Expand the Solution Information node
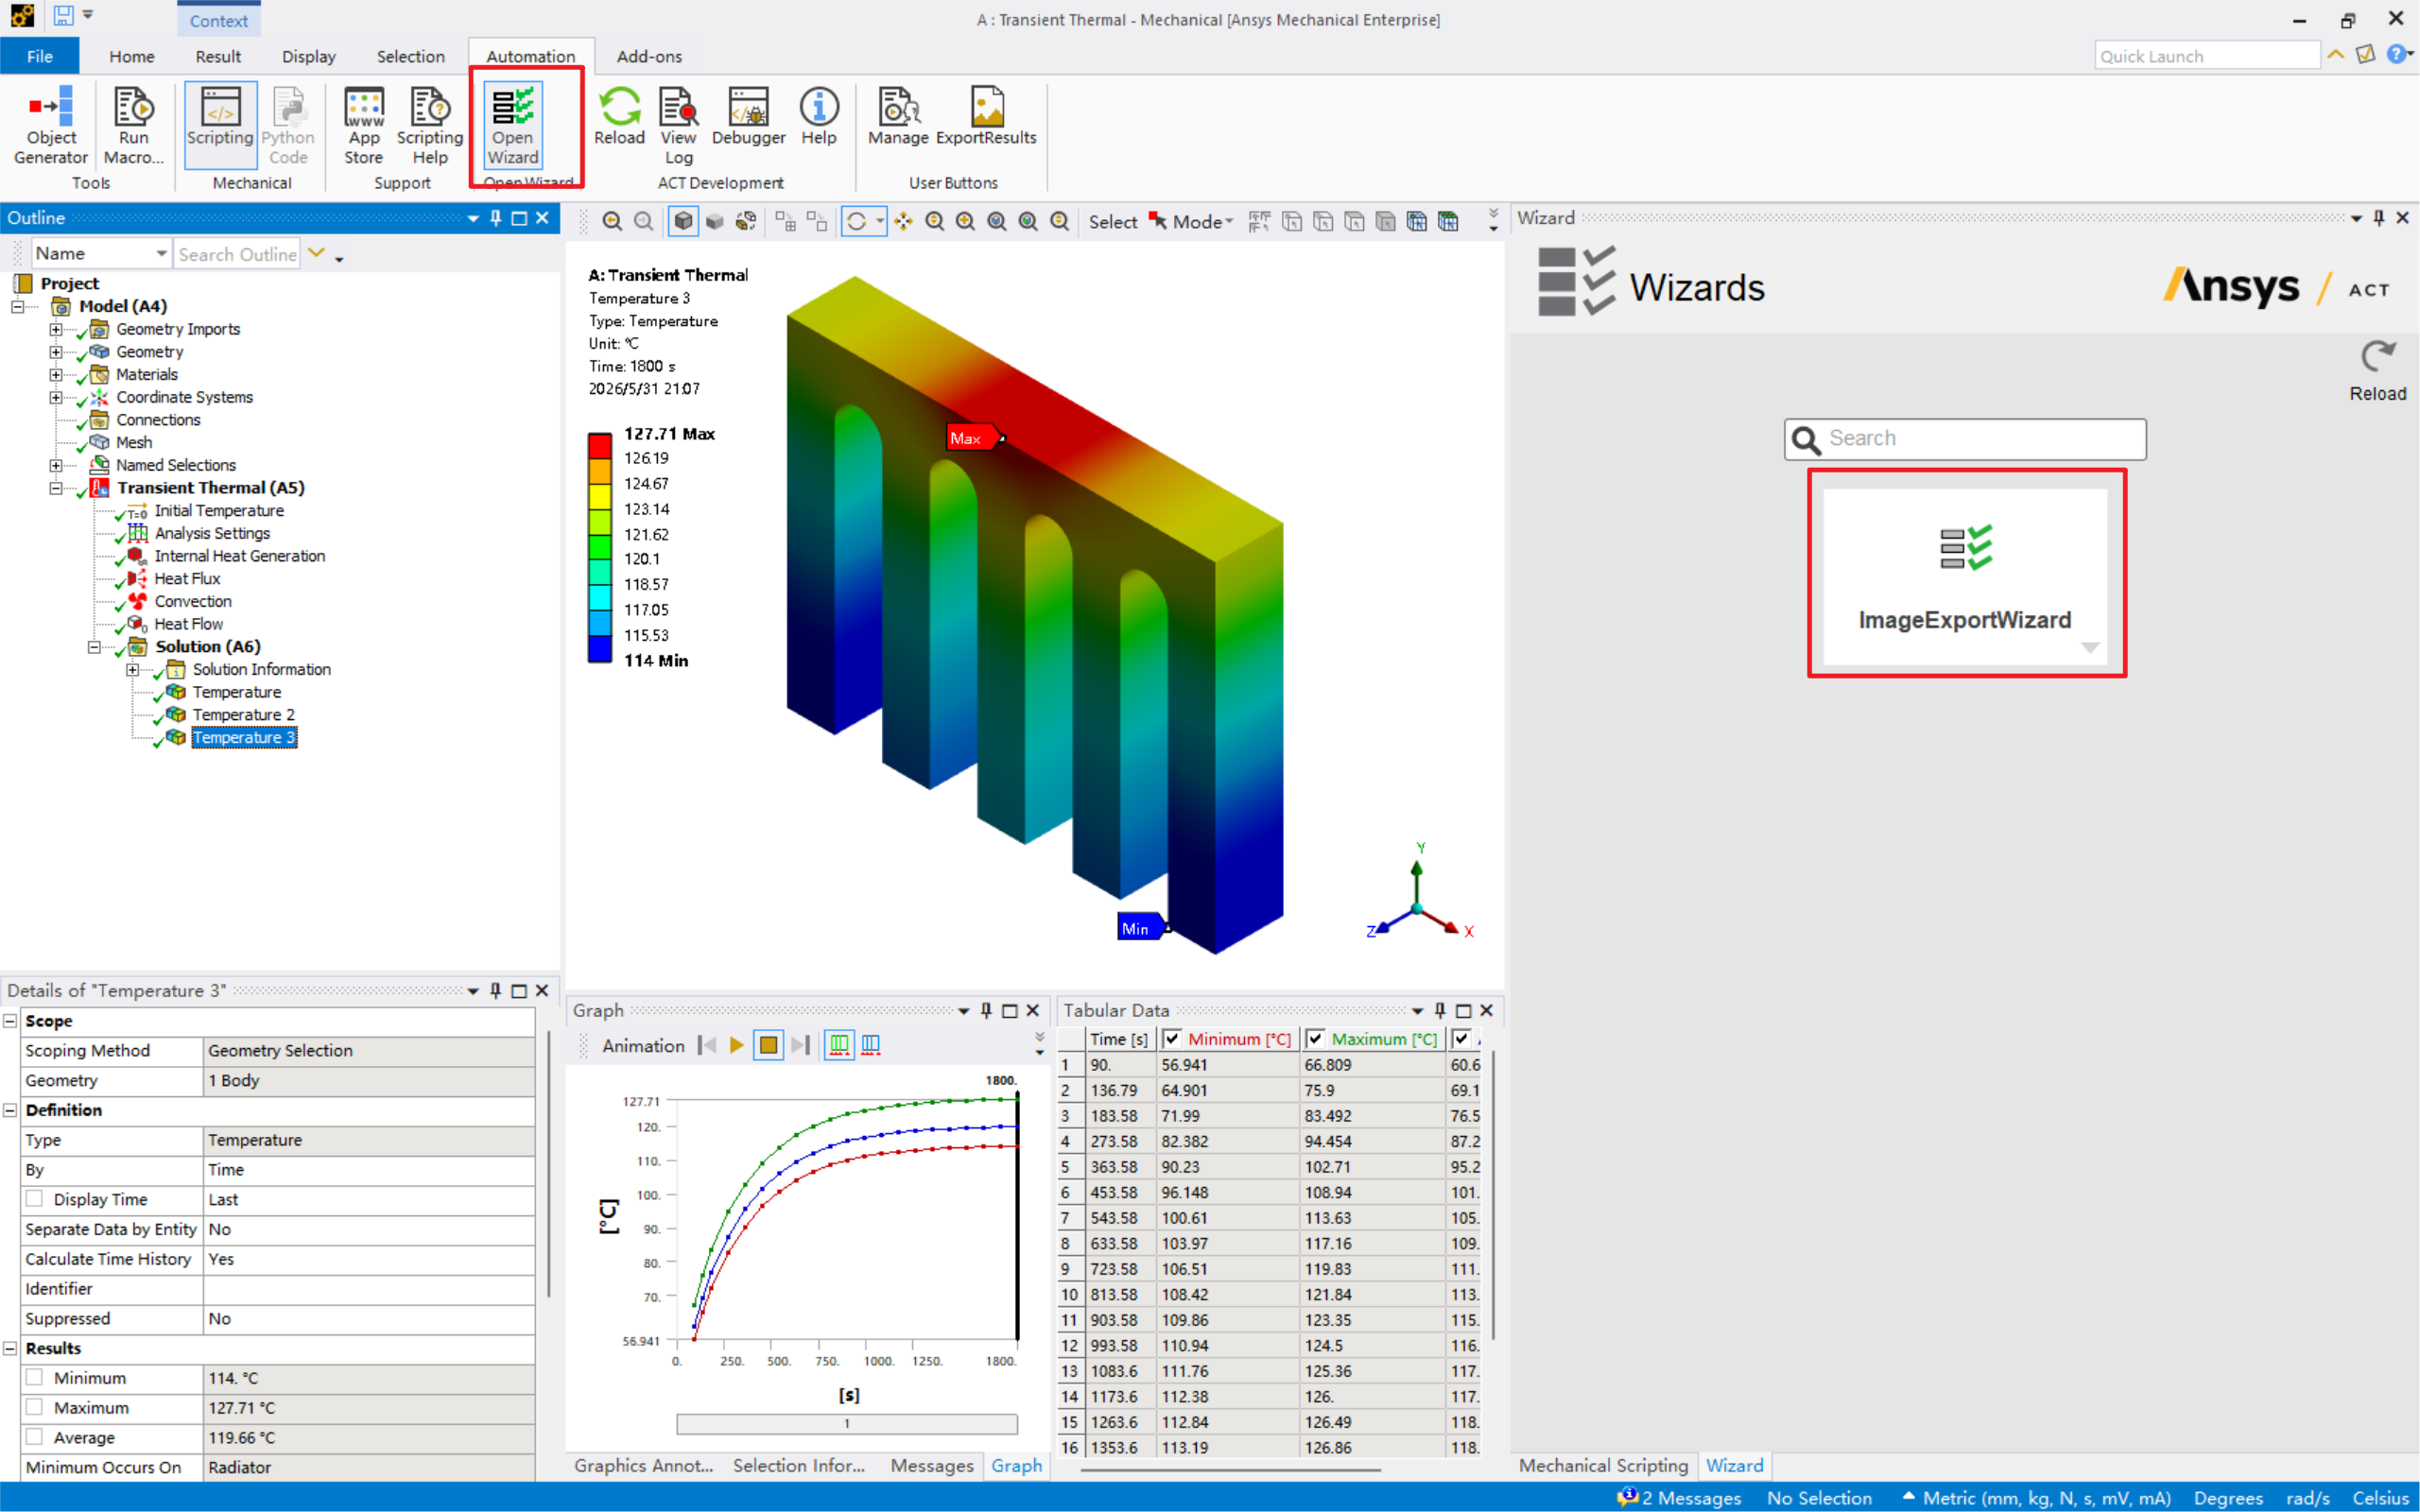The height and width of the screenshot is (1512, 2420). (x=133, y=670)
